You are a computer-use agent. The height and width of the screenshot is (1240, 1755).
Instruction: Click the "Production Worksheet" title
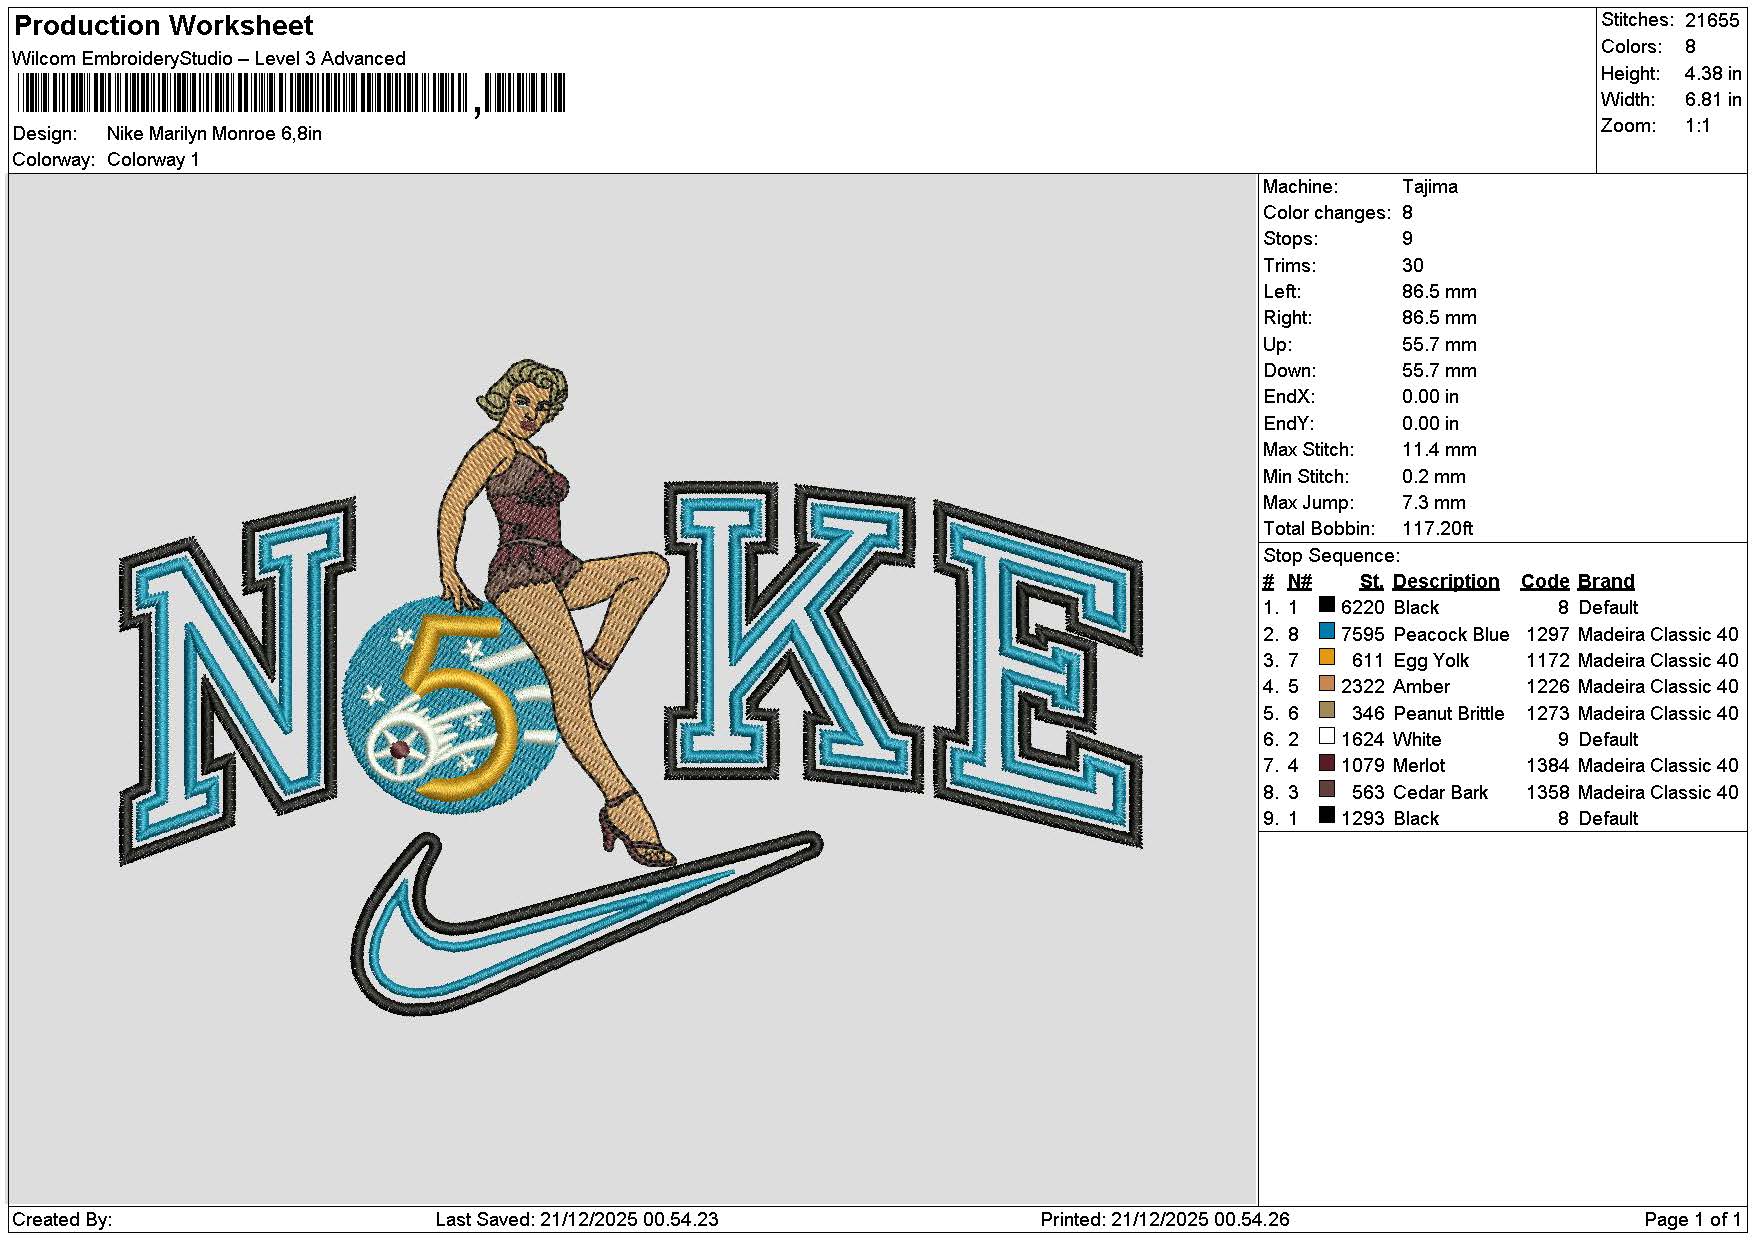pos(164,25)
